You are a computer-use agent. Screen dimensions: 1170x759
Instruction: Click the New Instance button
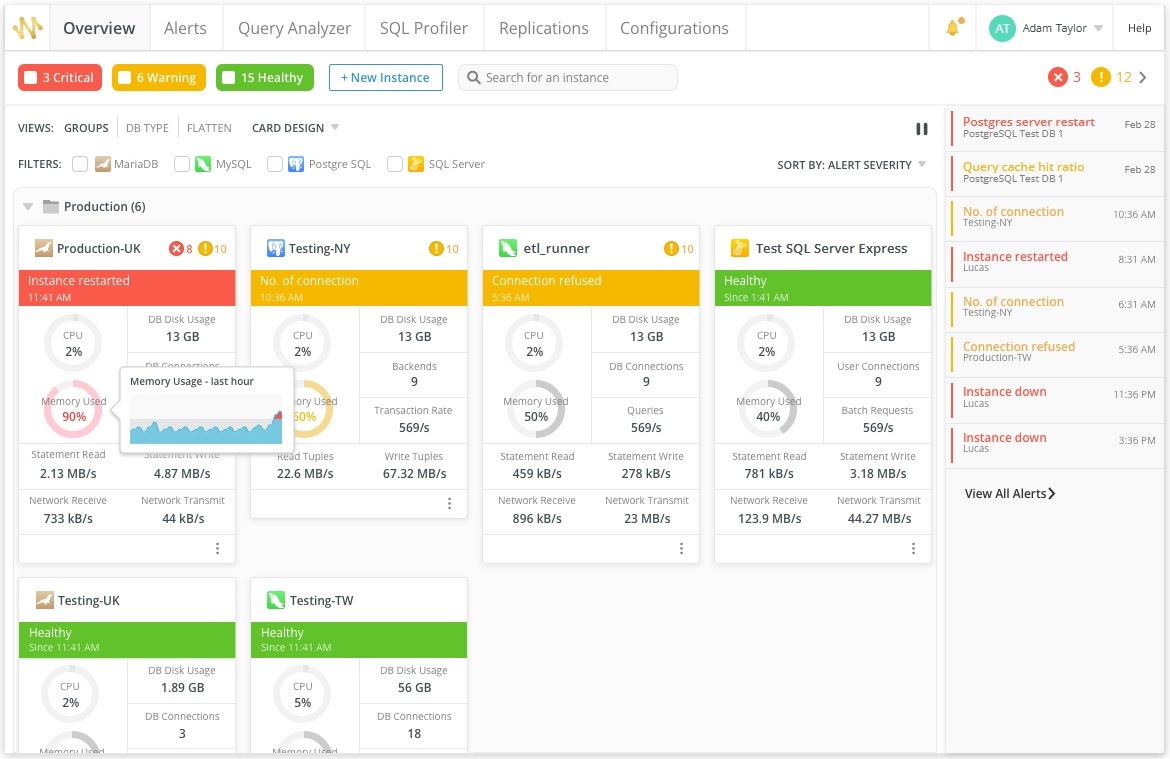click(x=386, y=78)
